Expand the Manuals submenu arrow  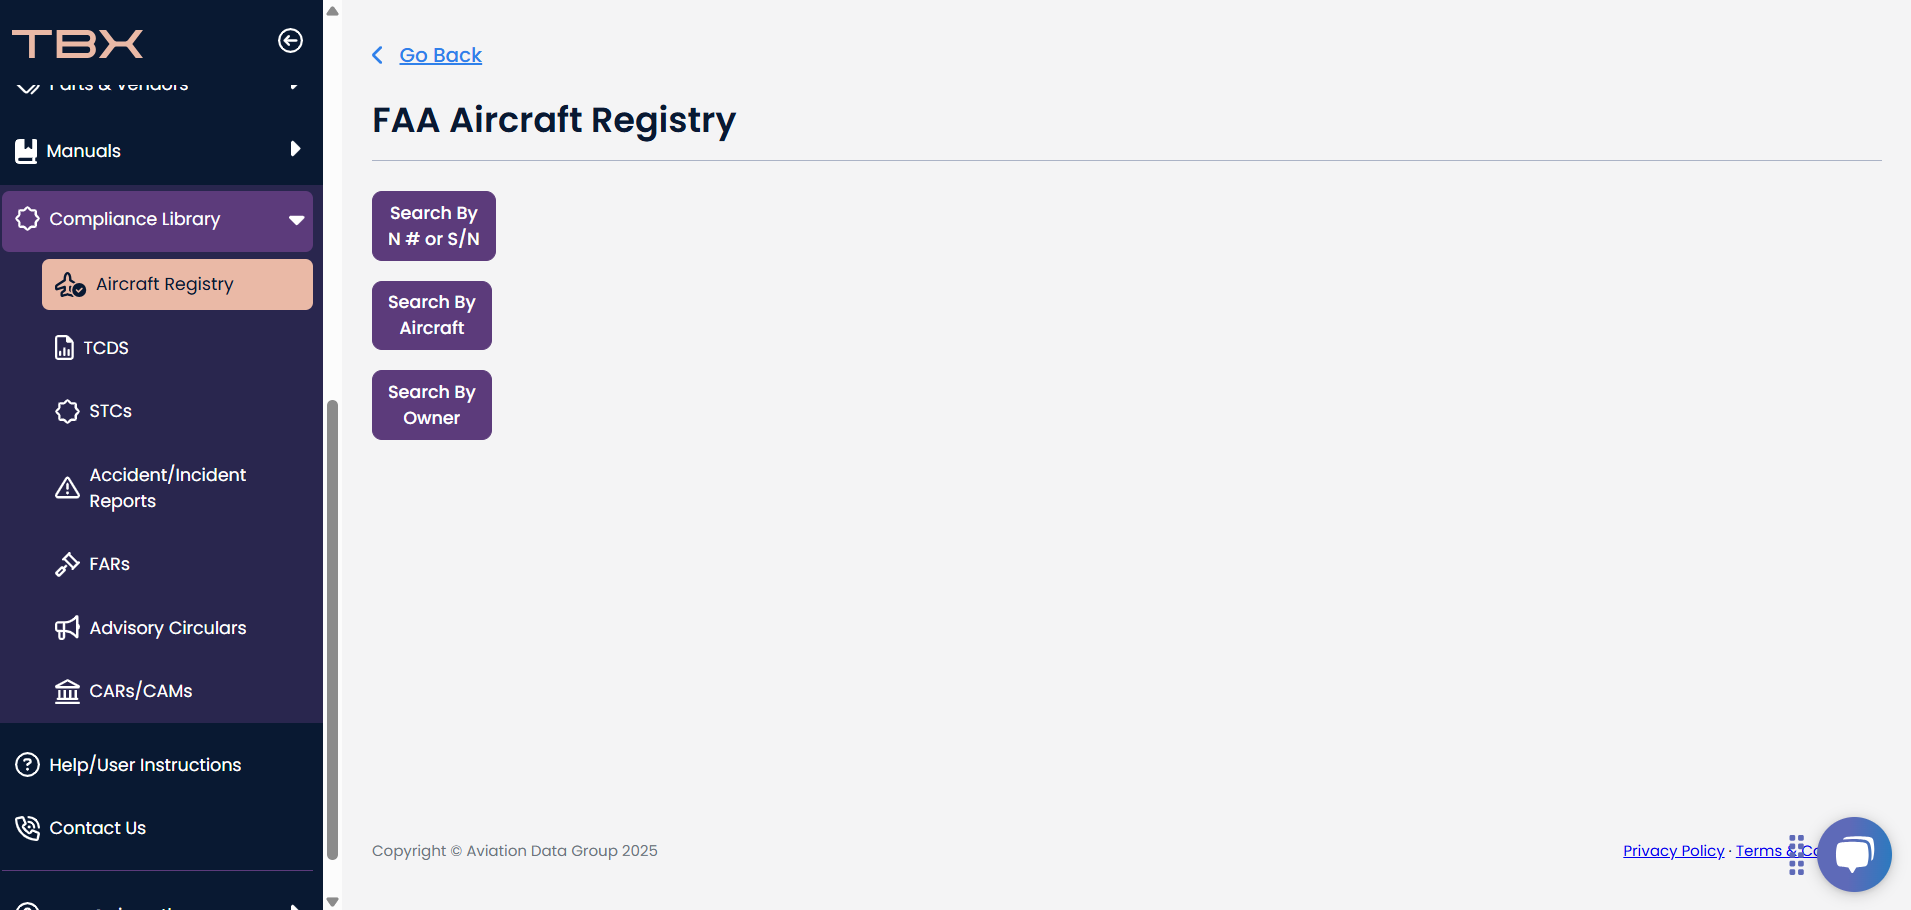click(x=295, y=149)
